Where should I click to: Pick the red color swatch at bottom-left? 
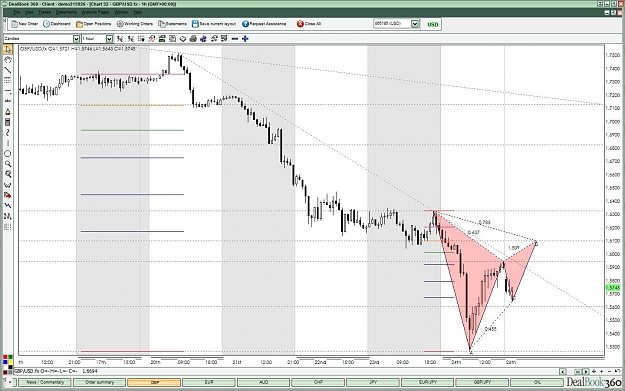5,357
